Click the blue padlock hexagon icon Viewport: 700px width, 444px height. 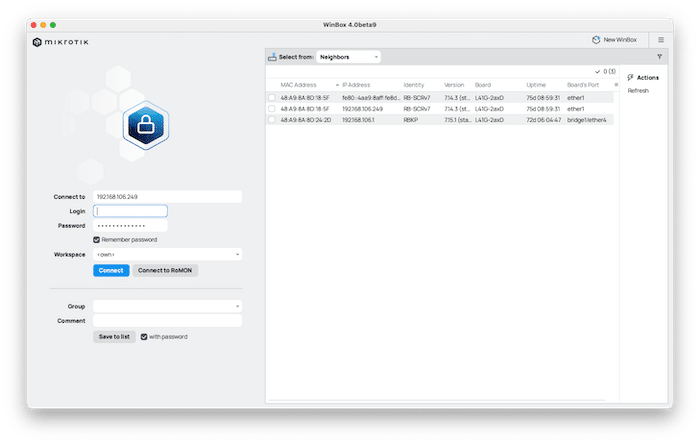click(x=146, y=125)
